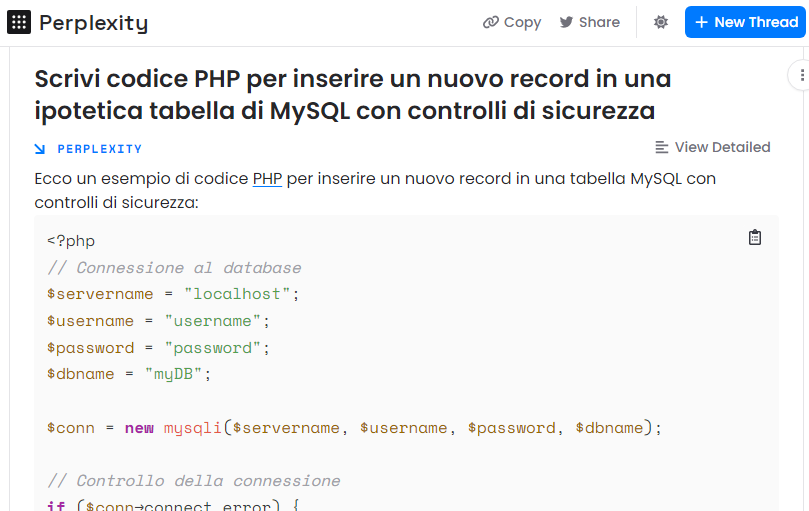This screenshot has width=809, height=511.
Task: Open the three-dot more options menu
Action: coord(801,75)
